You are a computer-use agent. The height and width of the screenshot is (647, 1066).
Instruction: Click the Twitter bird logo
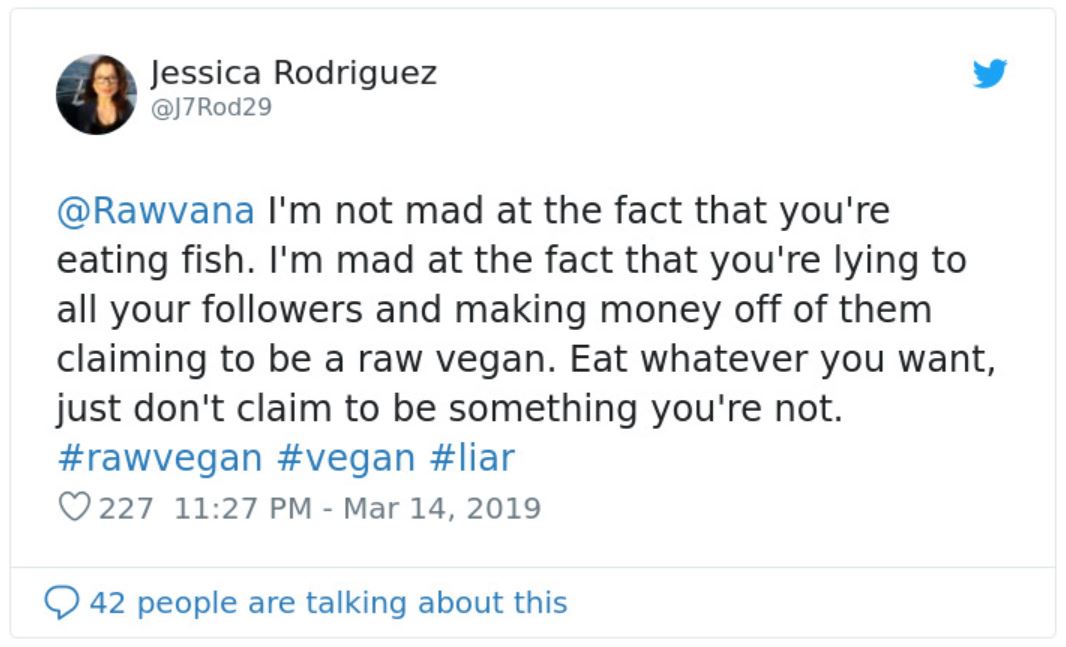coord(989,73)
